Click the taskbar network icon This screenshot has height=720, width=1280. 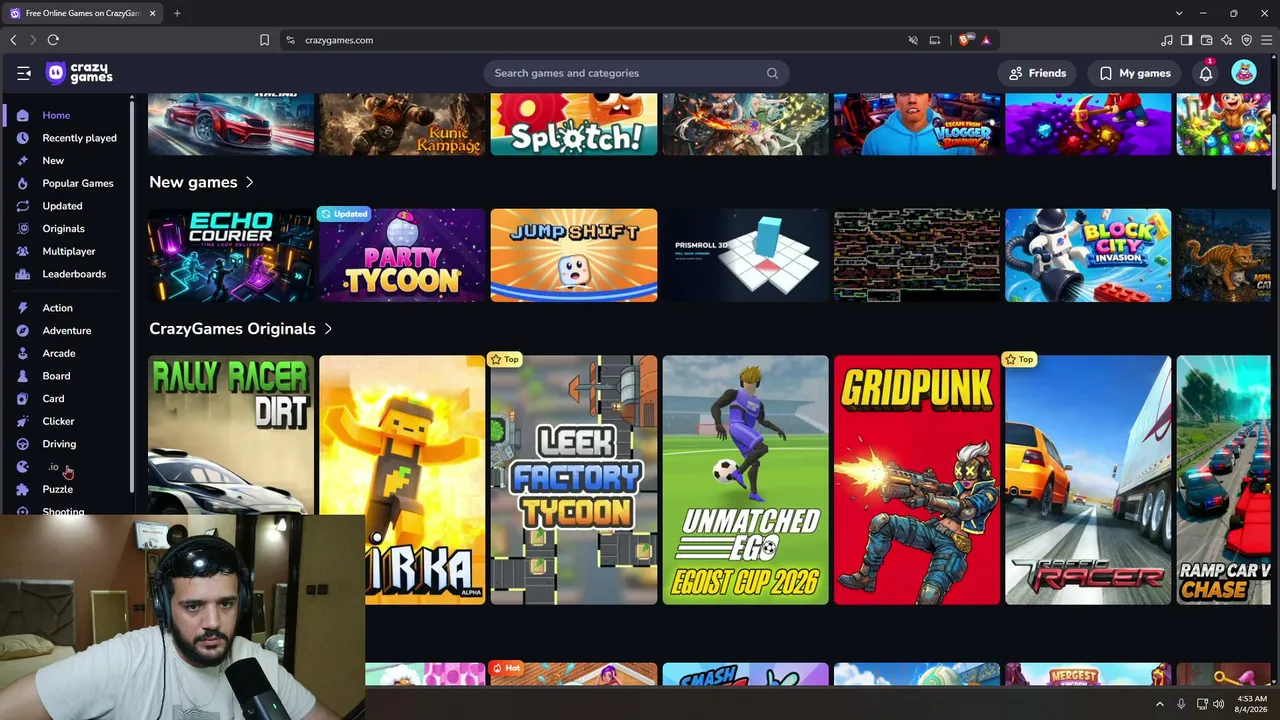[1202, 704]
